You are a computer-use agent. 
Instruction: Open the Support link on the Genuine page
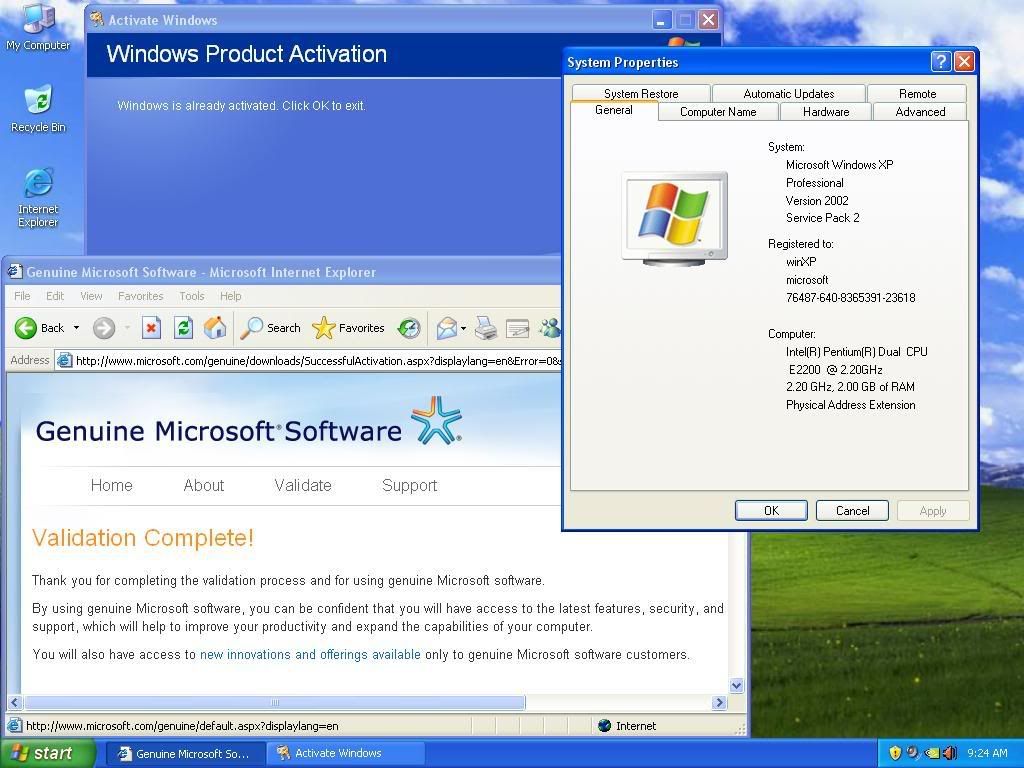pyautogui.click(x=409, y=485)
